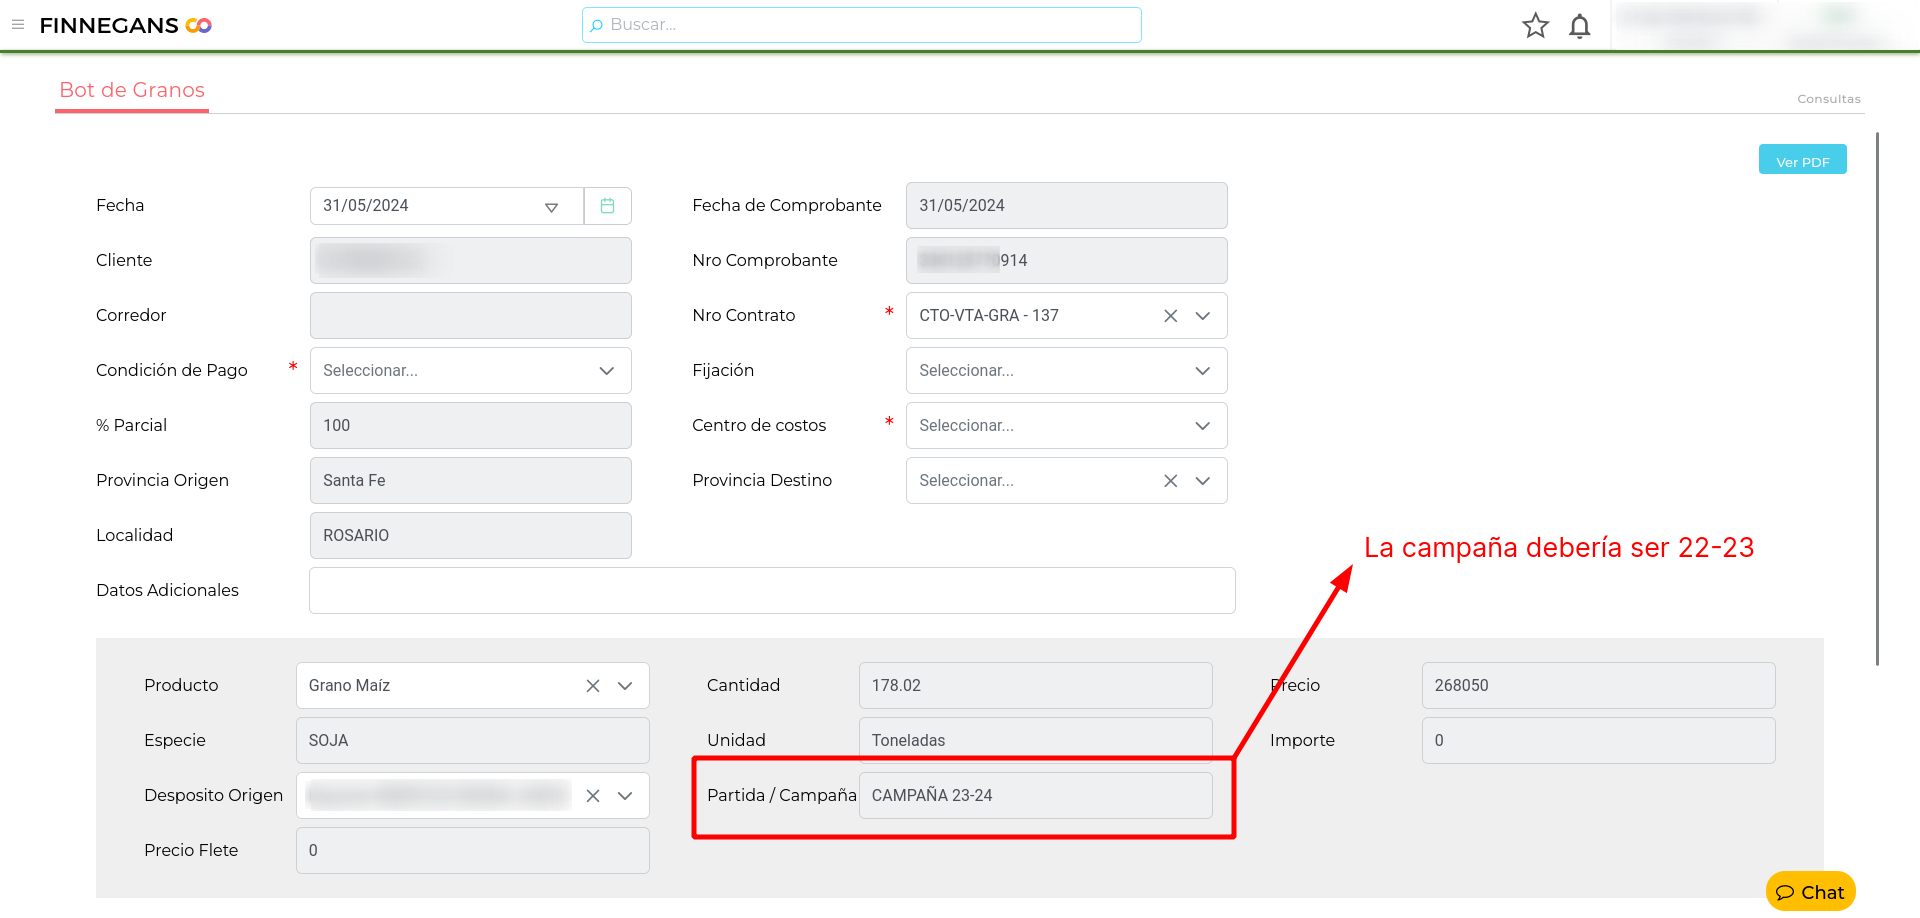Select the Bot de Granos tab
This screenshot has width=1920, height=918.
pyautogui.click(x=132, y=90)
